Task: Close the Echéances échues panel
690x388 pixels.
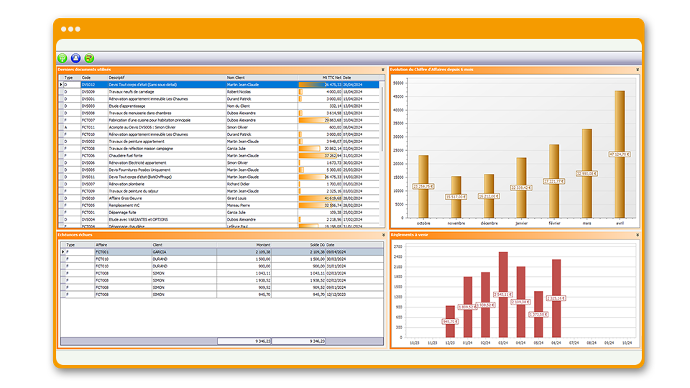Action: click(x=383, y=235)
